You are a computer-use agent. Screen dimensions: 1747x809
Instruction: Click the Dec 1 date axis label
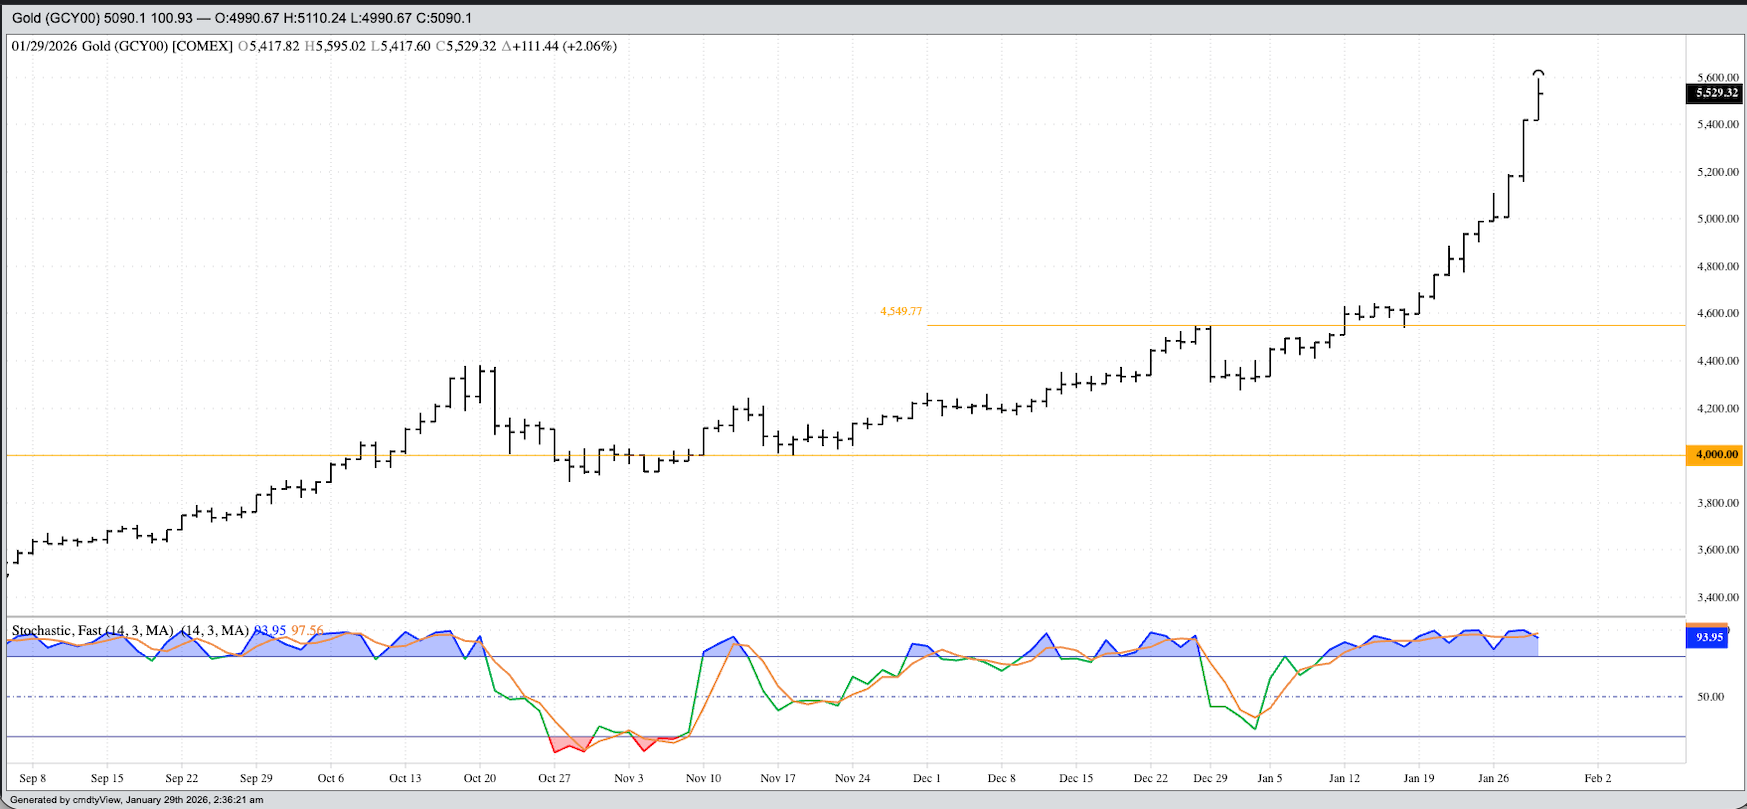(x=926, y=778)
